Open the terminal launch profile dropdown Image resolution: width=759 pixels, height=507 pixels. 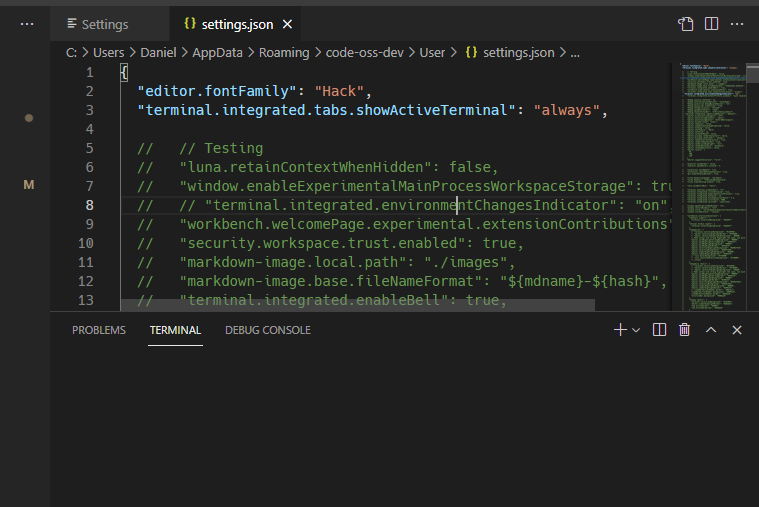[636, 330]
